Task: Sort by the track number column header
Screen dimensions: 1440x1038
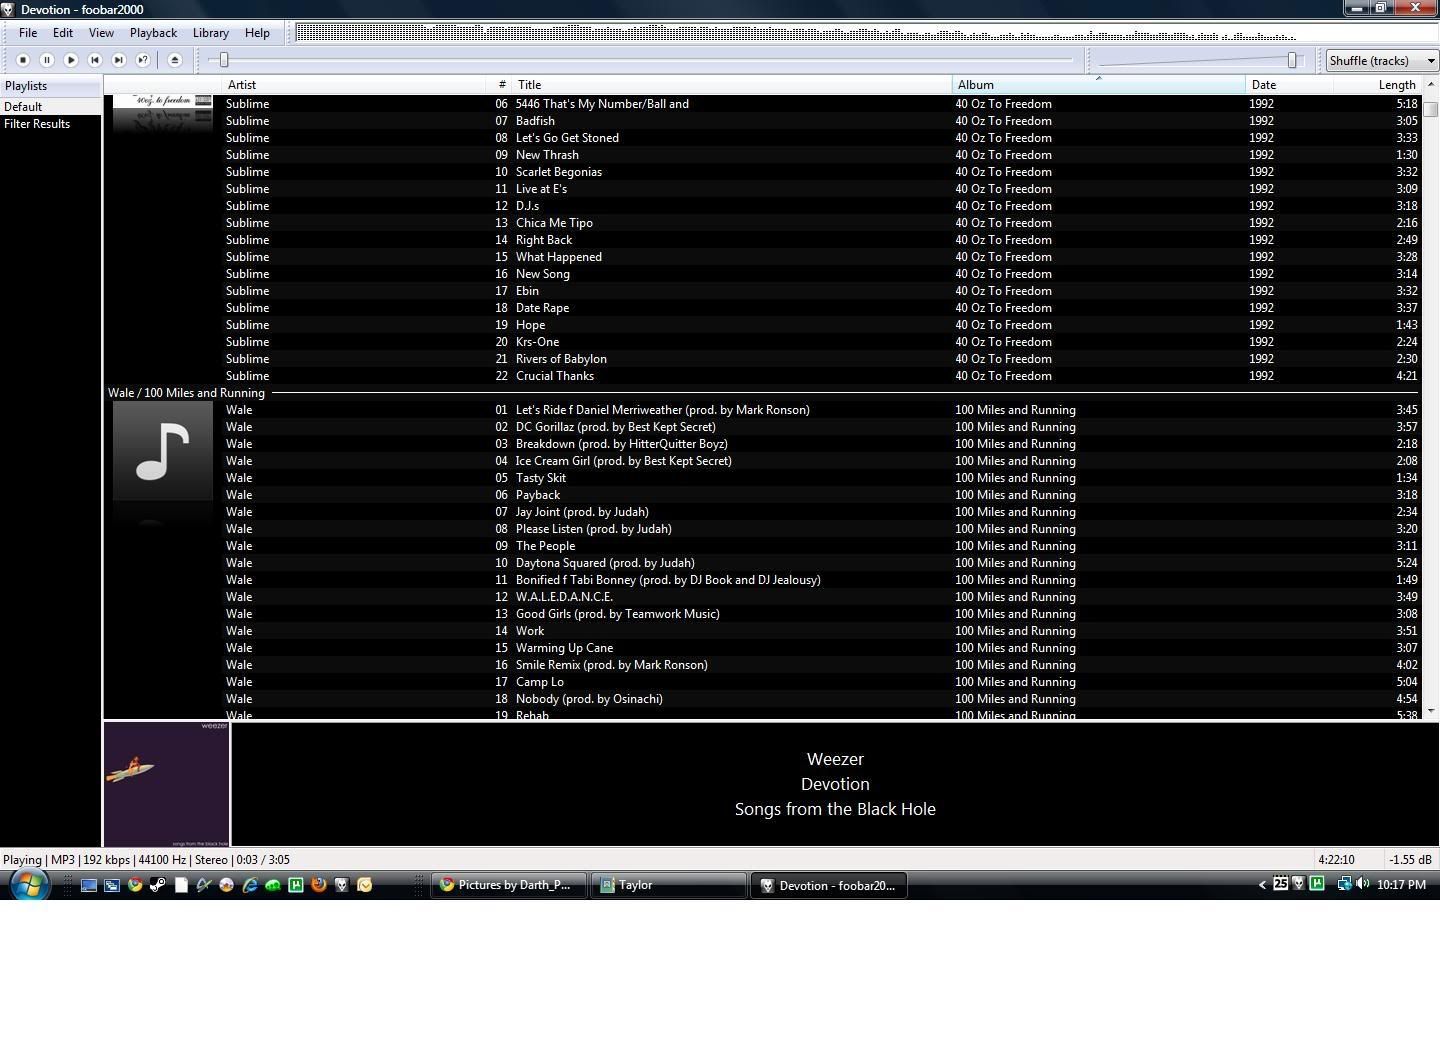Action: (500, 85)
